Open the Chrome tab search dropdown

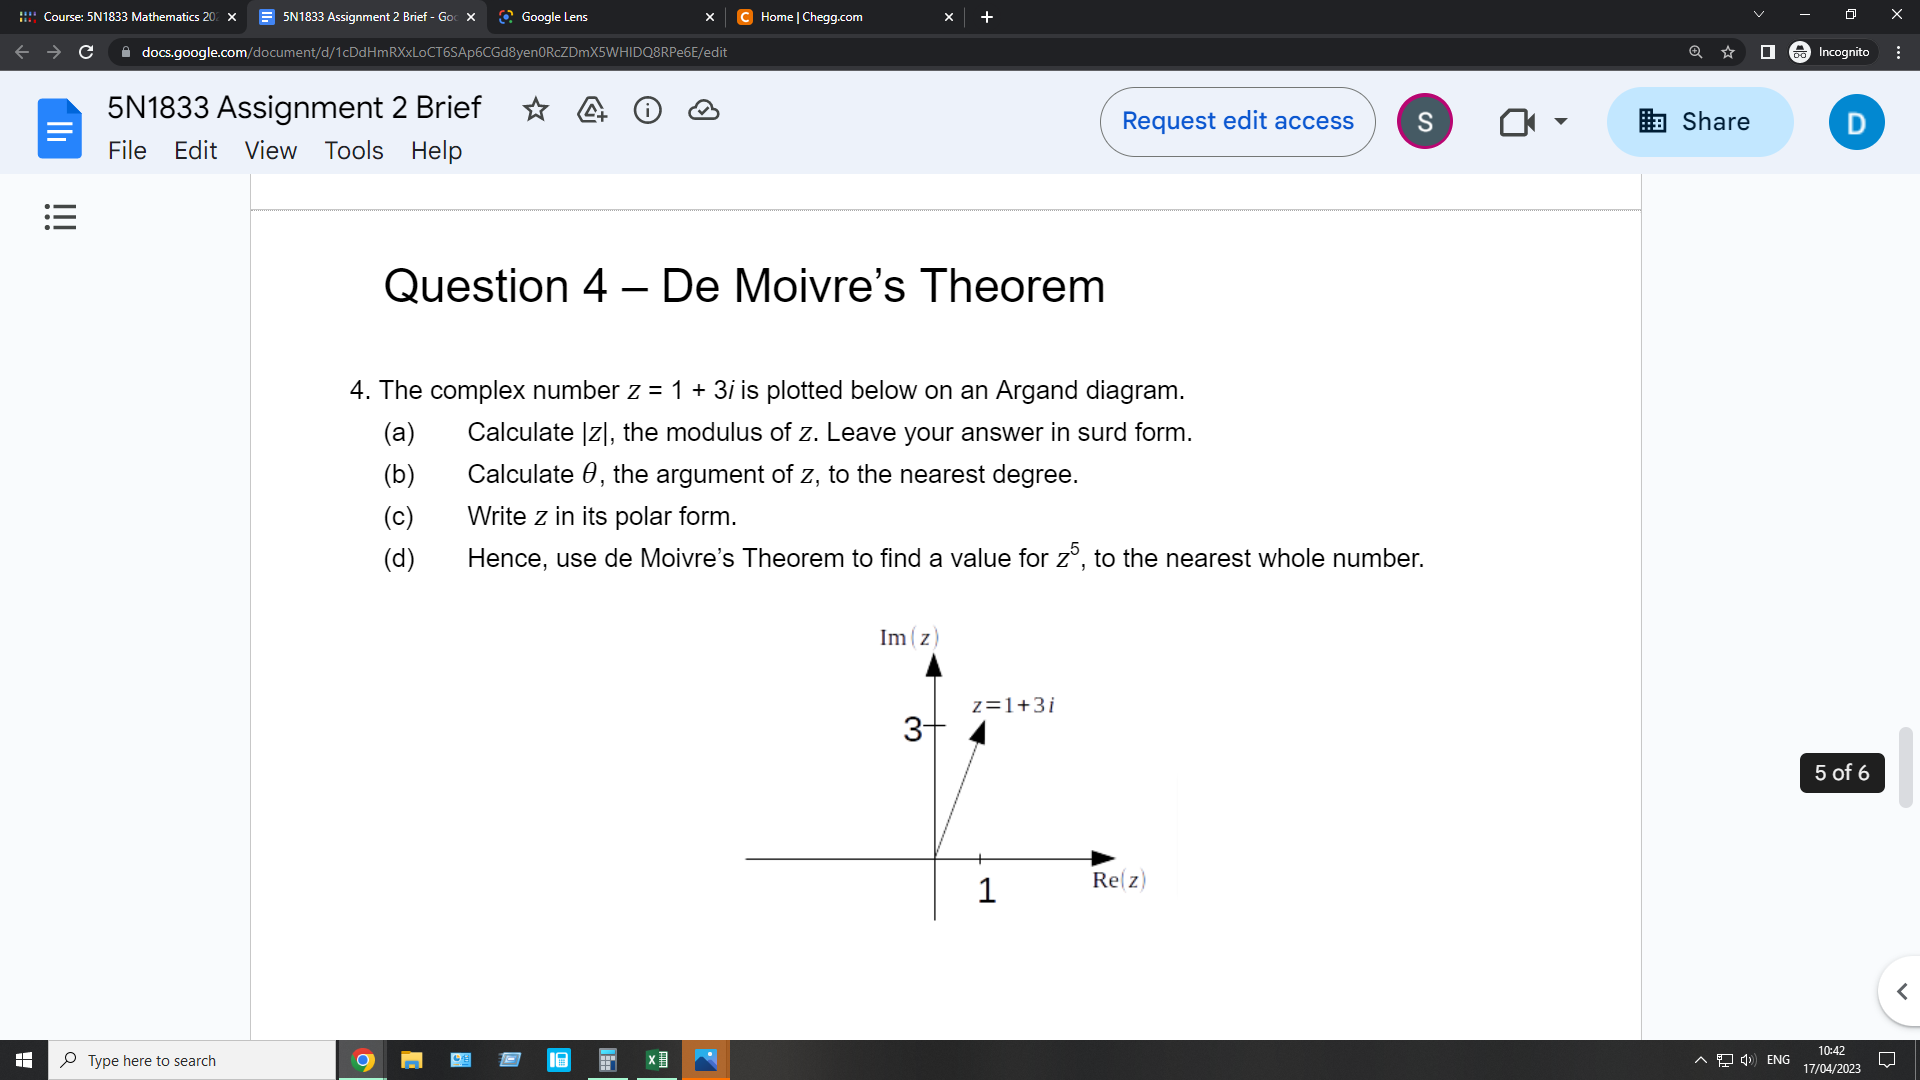1759,15
